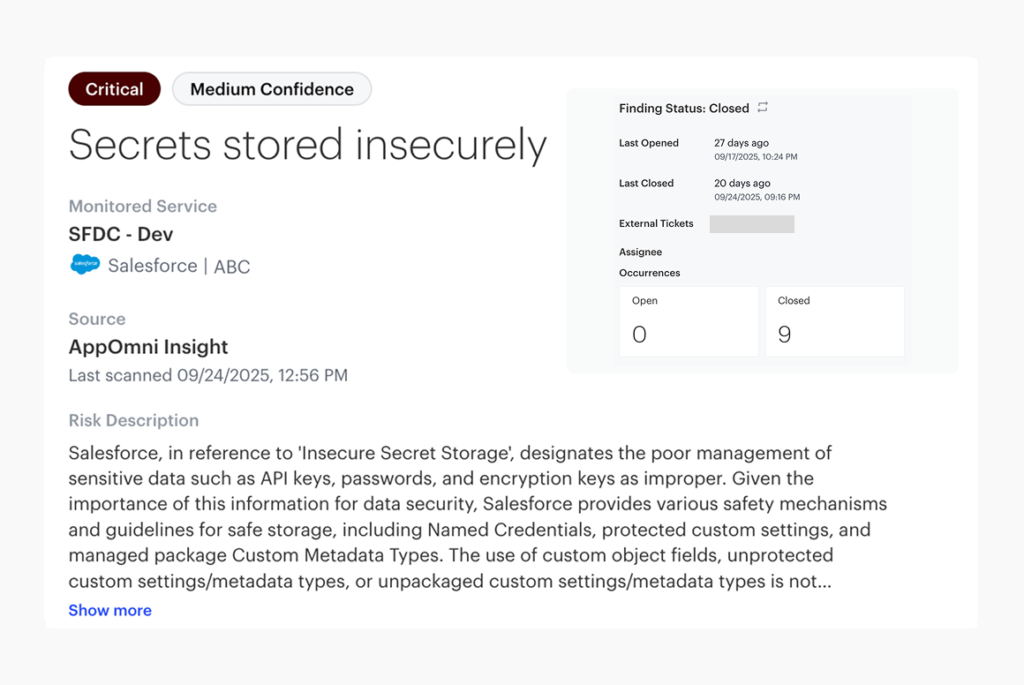Click the Secrets stored insecurely title
The image size is (1024, 685).
pos(307,146)
